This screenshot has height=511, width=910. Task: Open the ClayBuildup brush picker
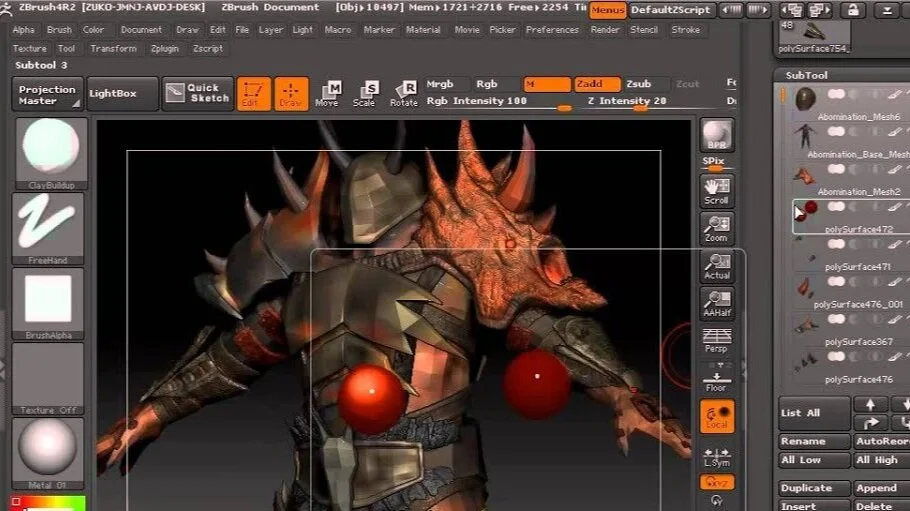pos(51,153)
